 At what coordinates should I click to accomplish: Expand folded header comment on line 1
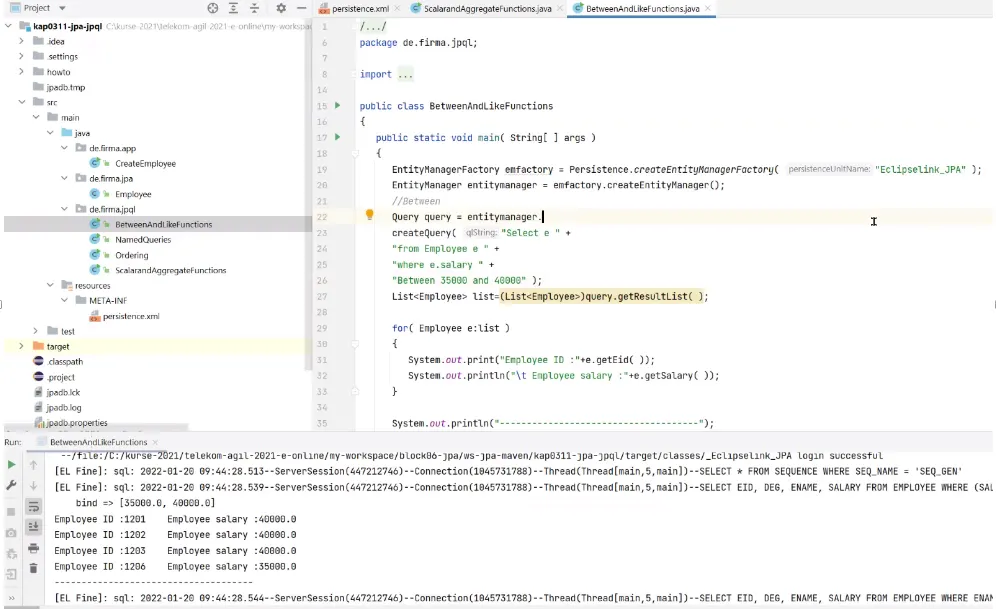tap(373, 27)
